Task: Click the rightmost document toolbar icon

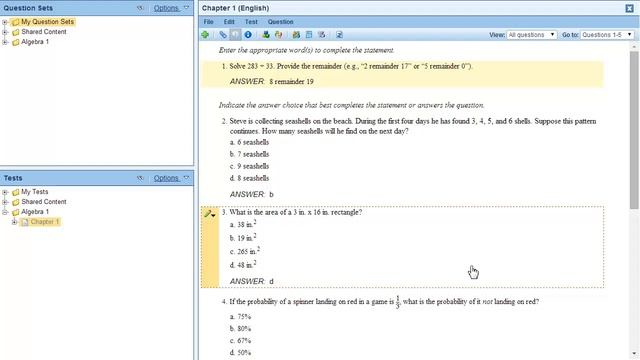Action: 339,35
